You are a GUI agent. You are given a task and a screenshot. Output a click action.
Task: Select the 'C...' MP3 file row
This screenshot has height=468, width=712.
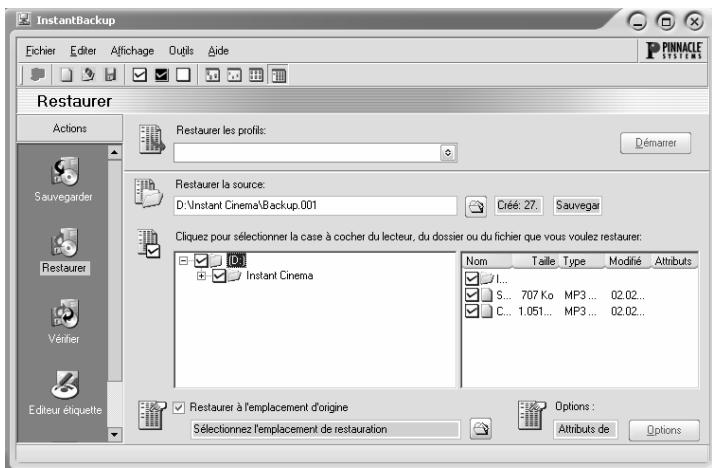point(579,311)
